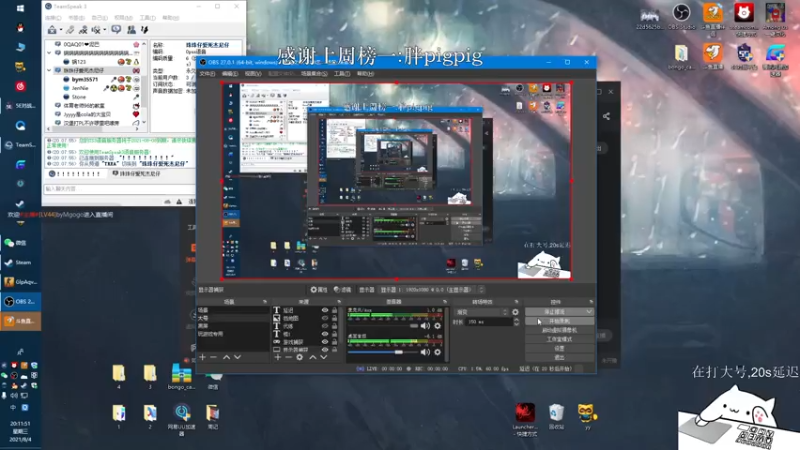Open TeamSpeak chat bubble toolbar icon
Screen dimensions: 800x450
pos(116,30)
